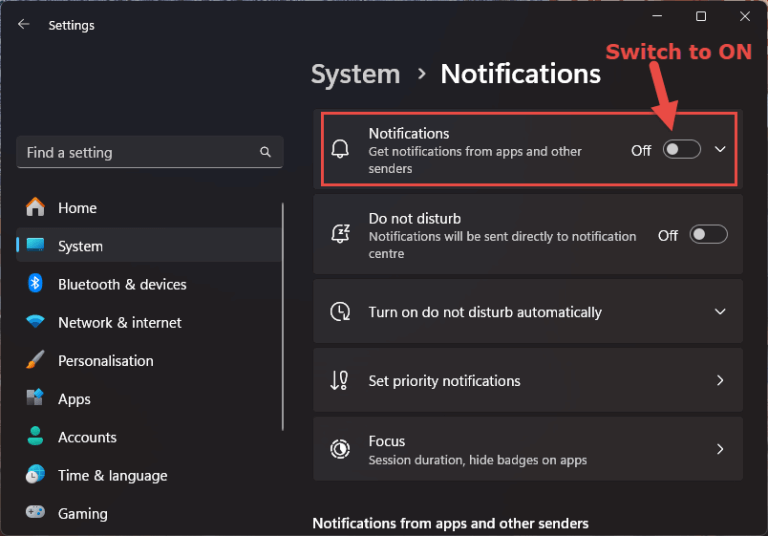Open Gaming settings

coord(149,513)
